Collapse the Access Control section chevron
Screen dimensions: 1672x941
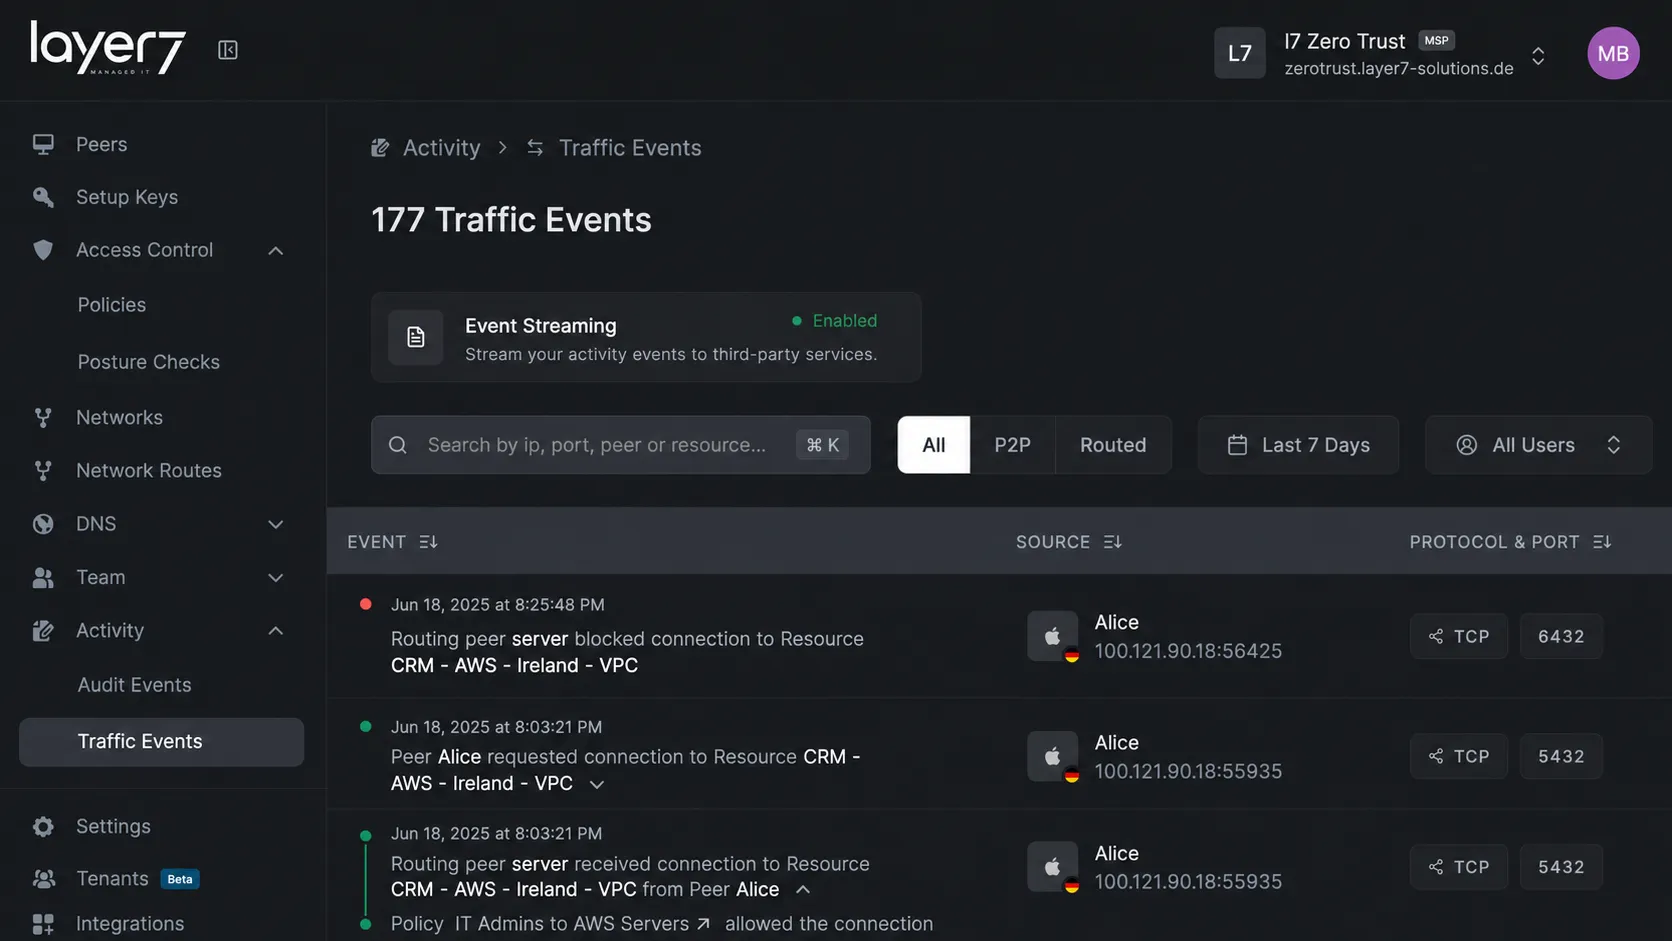pyautogui.click(x=276, y=251)
